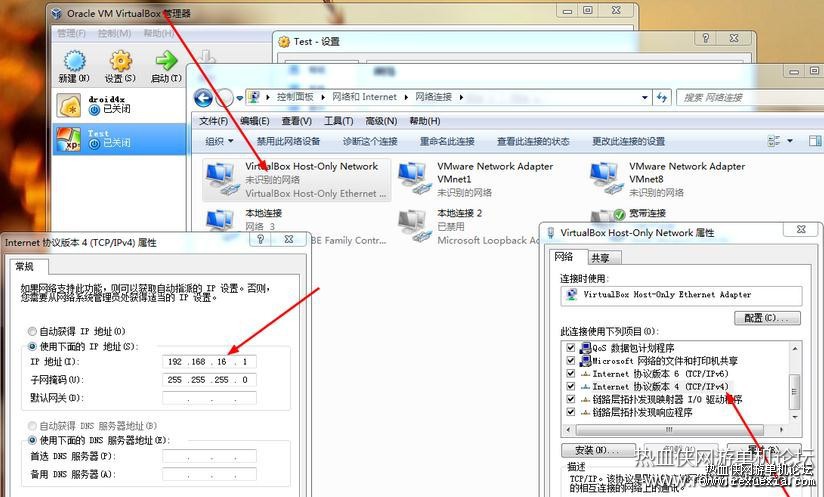Viewport: 824px width, 497px height.
Task: Toggle 链路层拓扑发现映射器 I/O 驱动程序 checkbox
Action: pyautogui.click(x=571, y=399)
